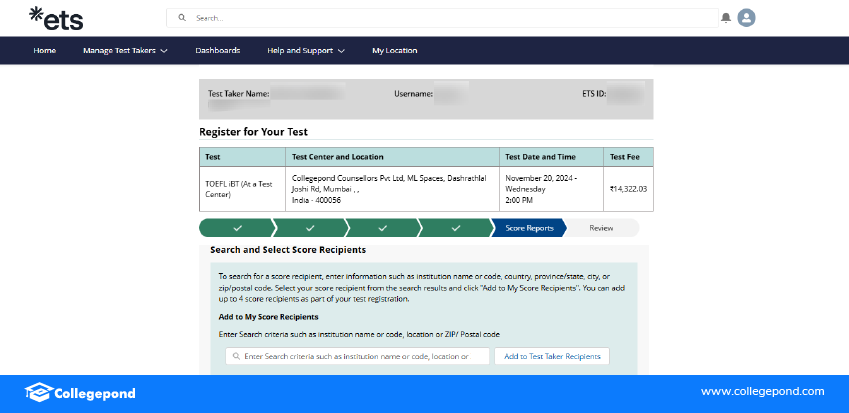The image size is (849, 413).
Task: Select the second completed checkmark step
Action: [x=310, y=228]
